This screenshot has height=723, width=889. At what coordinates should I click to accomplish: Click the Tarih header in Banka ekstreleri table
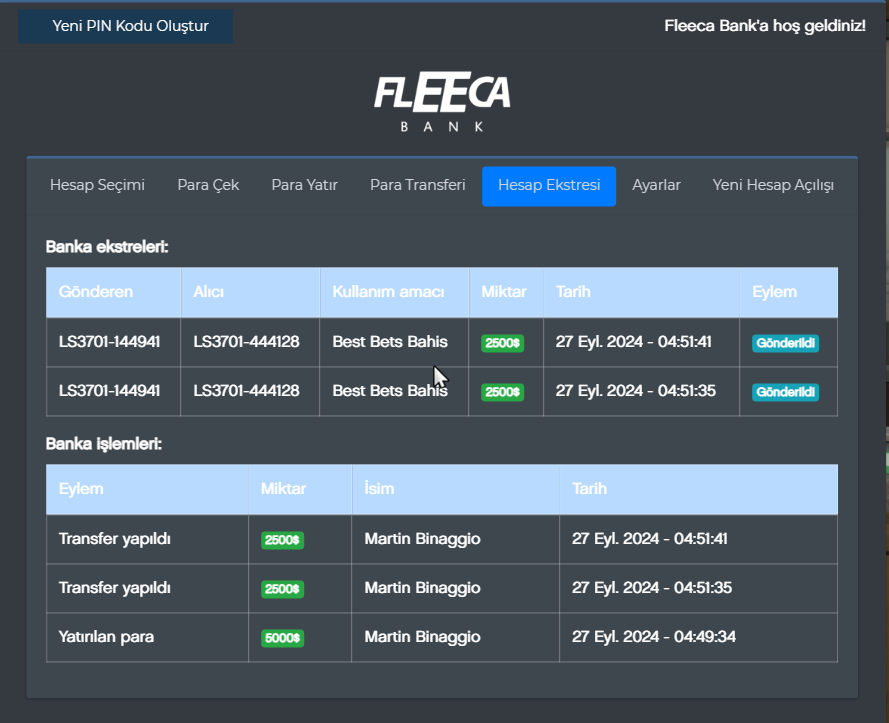tap(573, 292)
